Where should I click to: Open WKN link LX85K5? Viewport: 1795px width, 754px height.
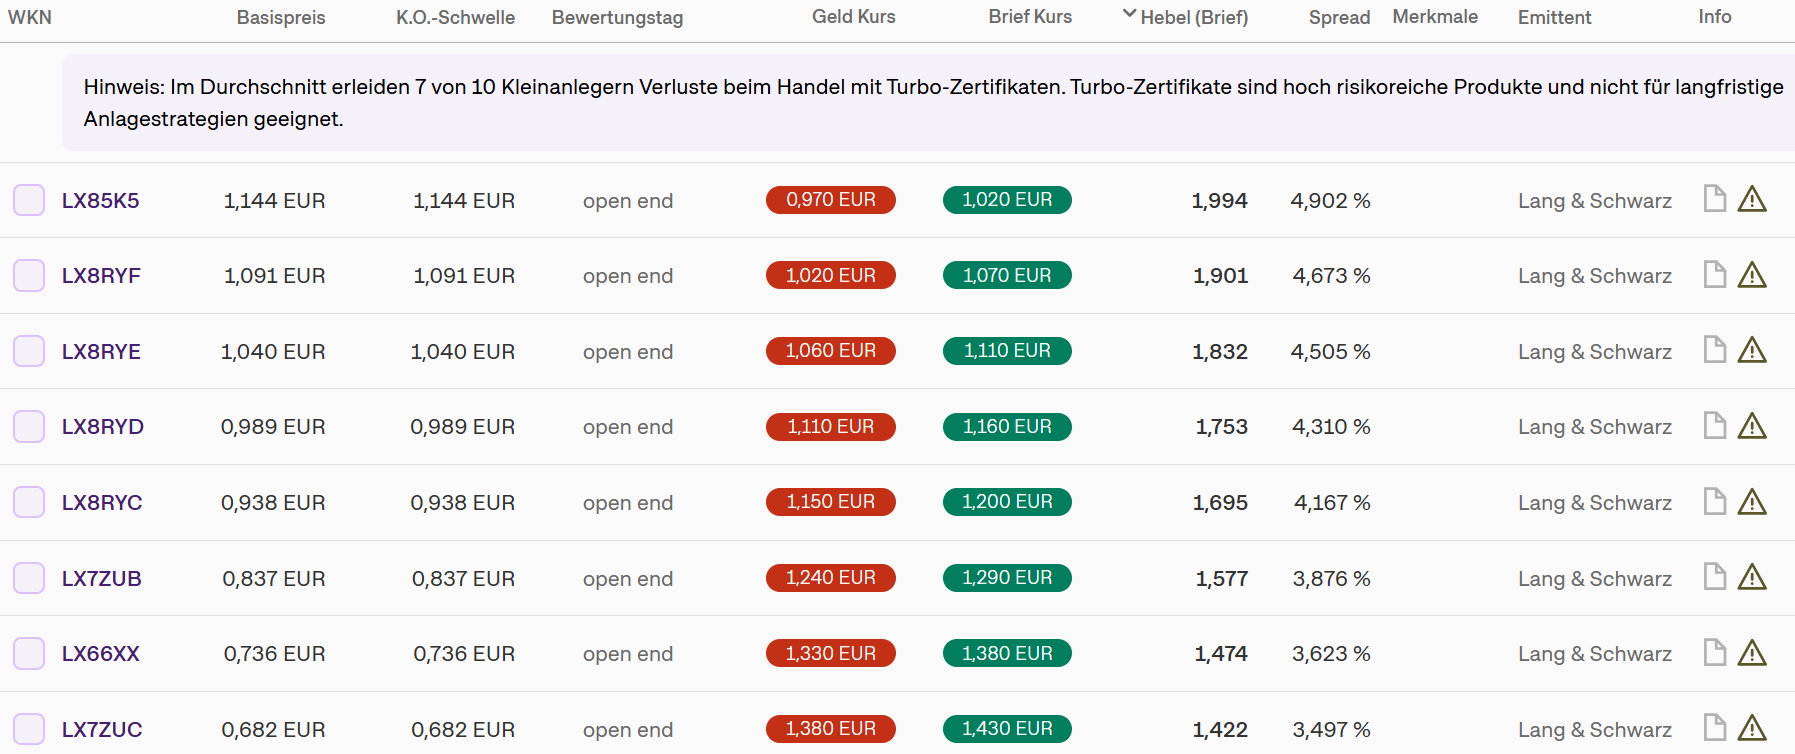tap(100, 200)
